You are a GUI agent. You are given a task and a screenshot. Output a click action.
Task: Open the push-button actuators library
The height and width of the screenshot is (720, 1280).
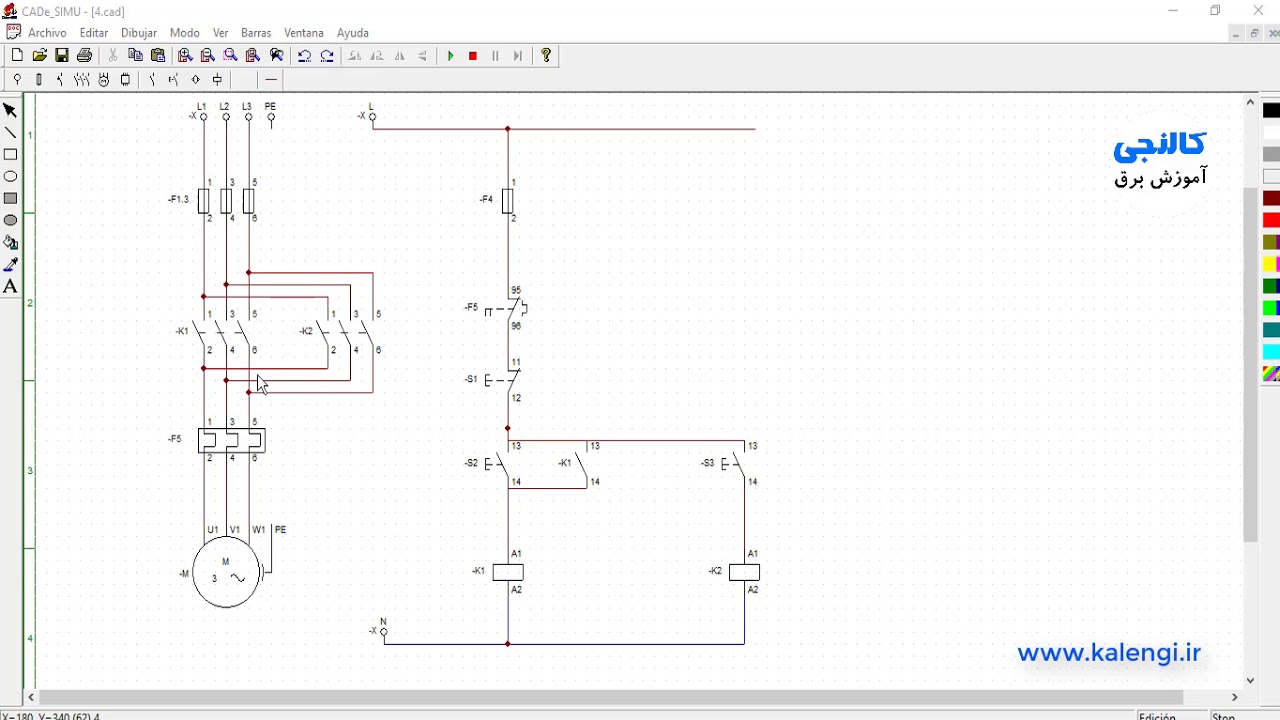point(174,80)
